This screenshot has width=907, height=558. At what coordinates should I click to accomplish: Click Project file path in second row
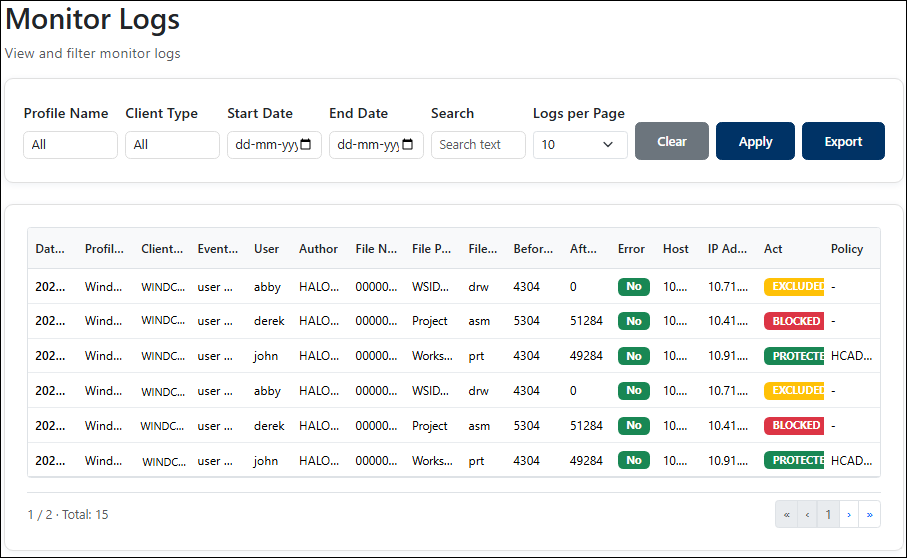pos(430,321)
